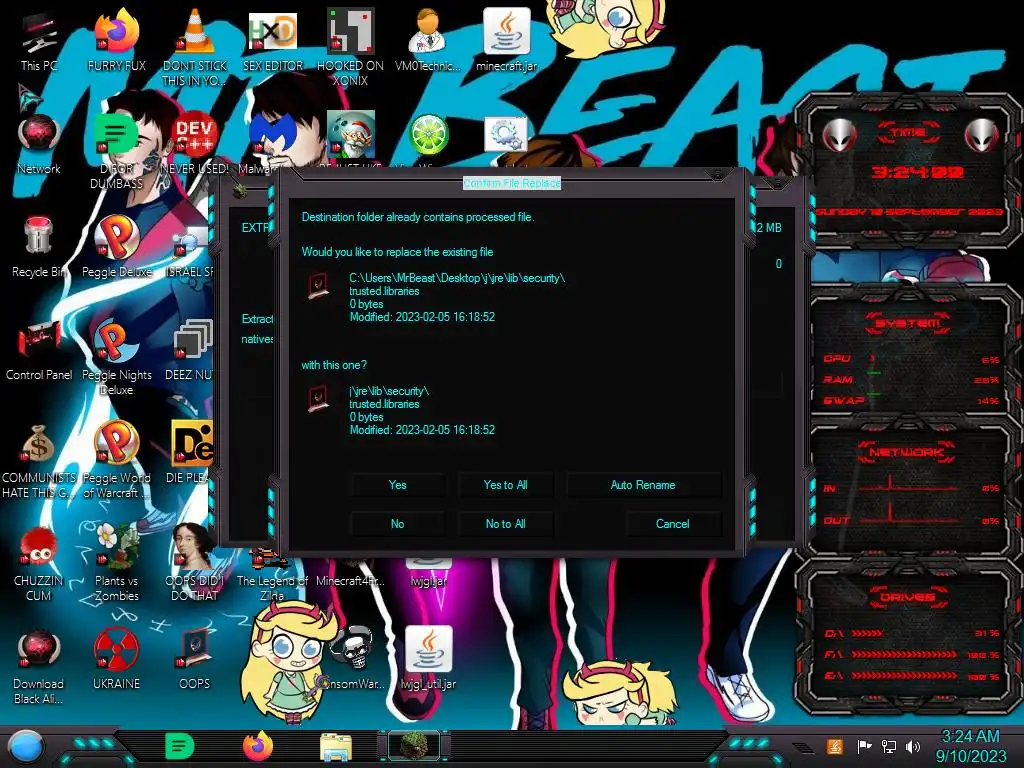Select the VLC cone desktop icon
Screen dimensions: 1024x768
tap(195, 46)
